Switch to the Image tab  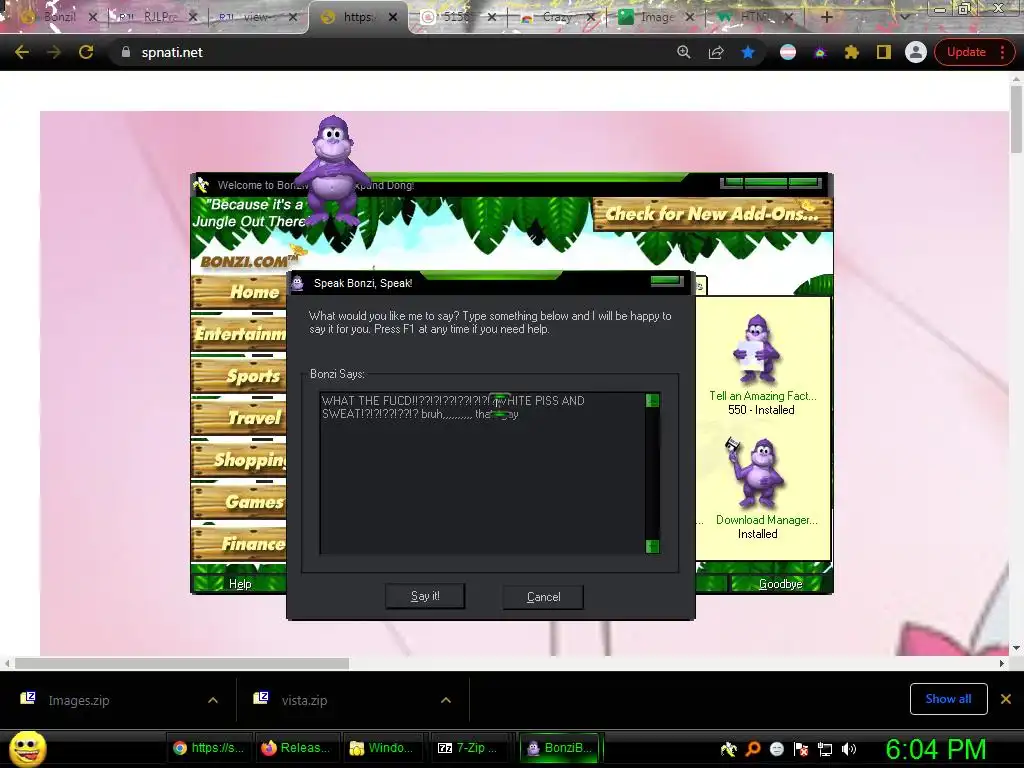[656, 17]
